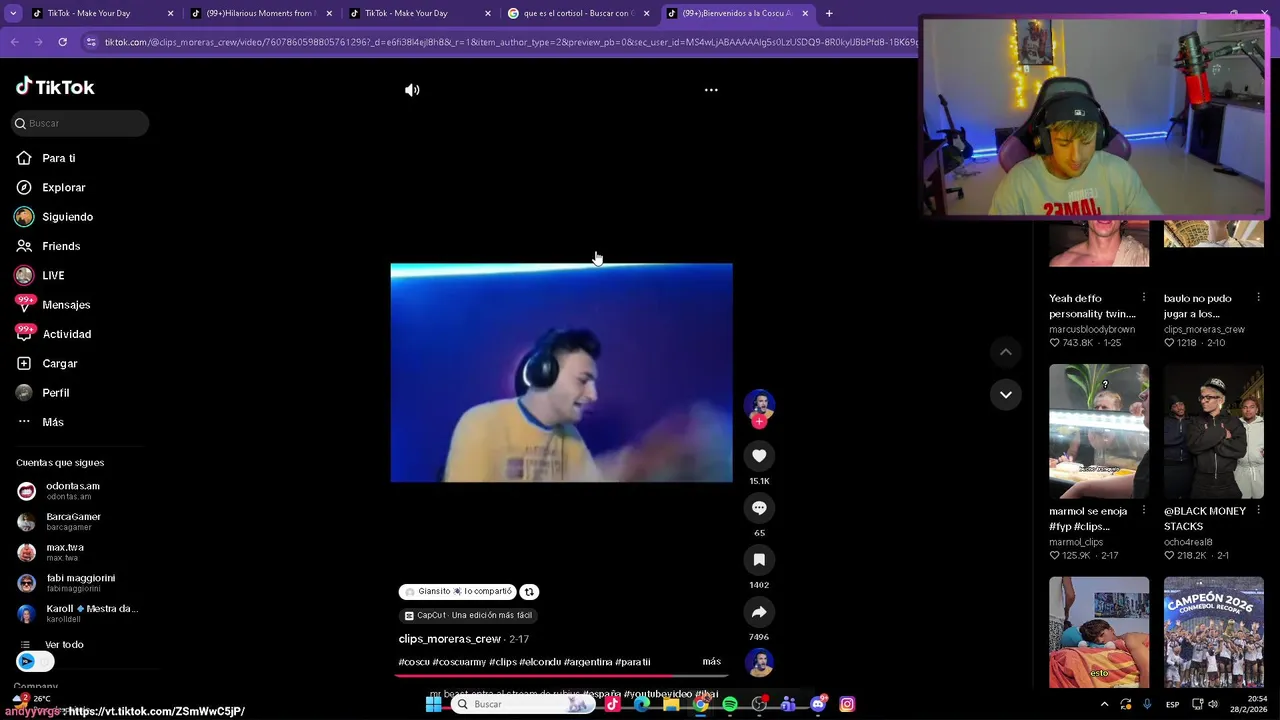Go to the previous video with up chevron
The height and width of the screenshot is (720, 1280).
click(1006, 352)
